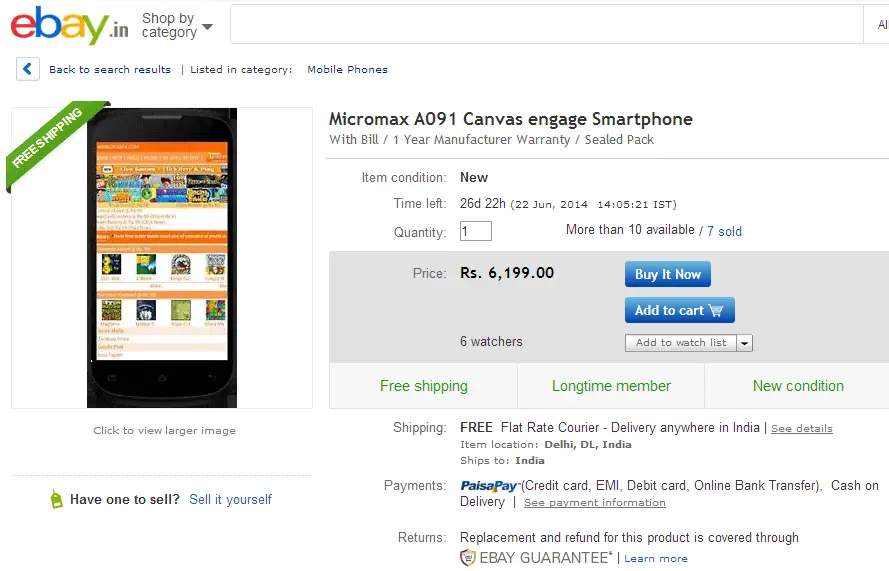Click the Micromax A091 Canvas engage title

click(511, 119)
